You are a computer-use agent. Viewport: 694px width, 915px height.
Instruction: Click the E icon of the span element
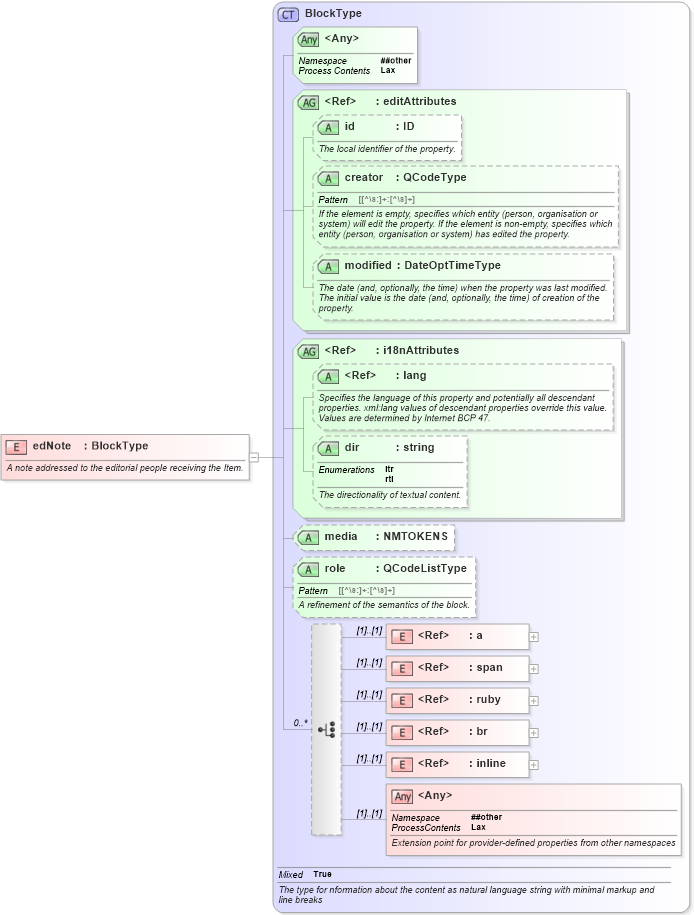click(402, 669)
